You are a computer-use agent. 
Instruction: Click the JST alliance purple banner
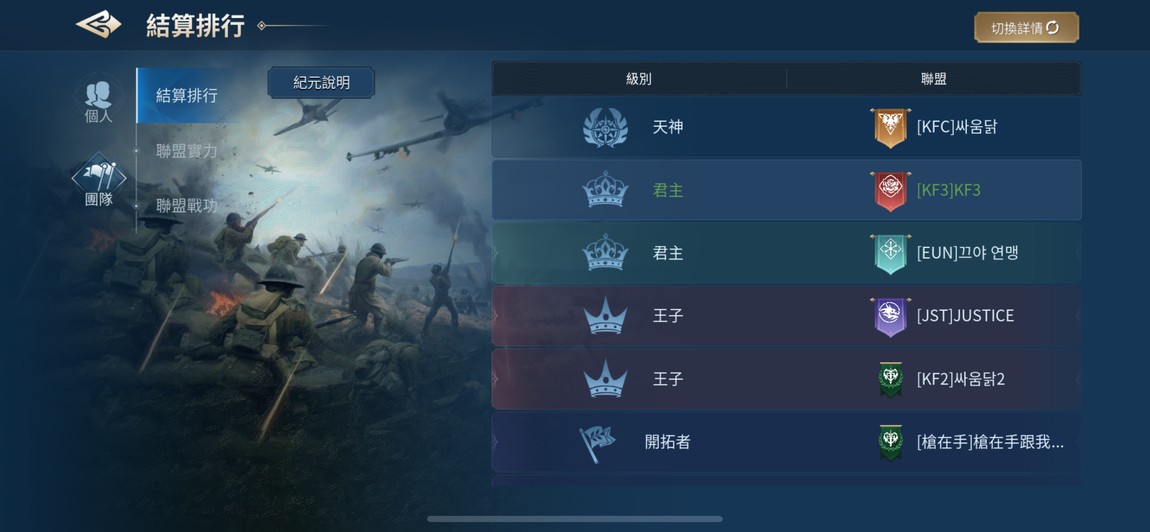[890, 317]
